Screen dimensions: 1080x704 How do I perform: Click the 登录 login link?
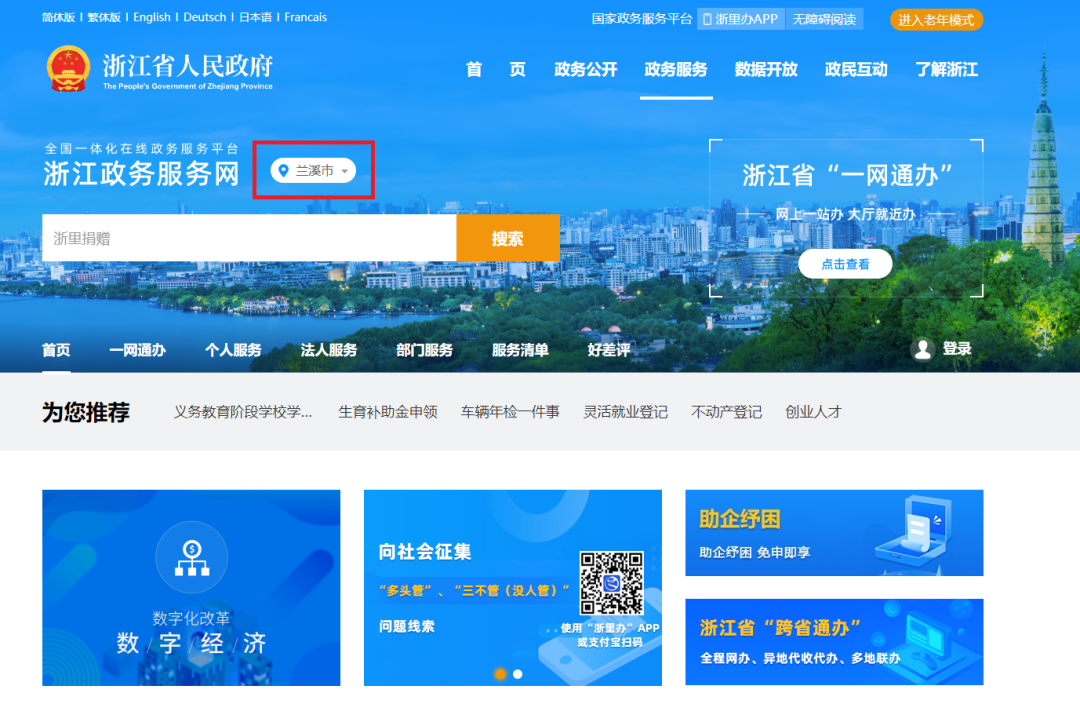(957, 349)
